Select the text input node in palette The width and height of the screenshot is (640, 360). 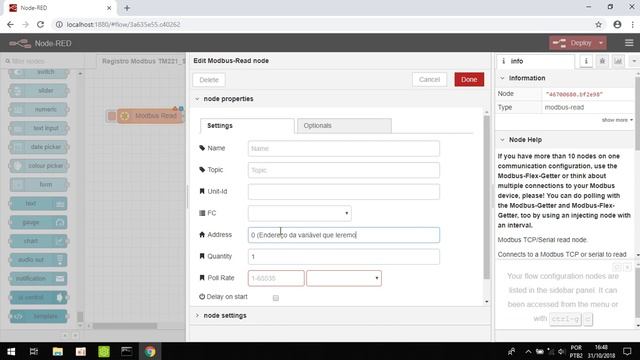click(x=39, y=128)
